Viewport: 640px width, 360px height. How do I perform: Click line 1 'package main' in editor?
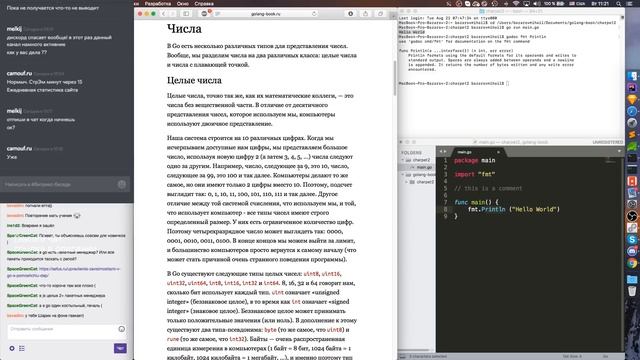pos(475,160)
